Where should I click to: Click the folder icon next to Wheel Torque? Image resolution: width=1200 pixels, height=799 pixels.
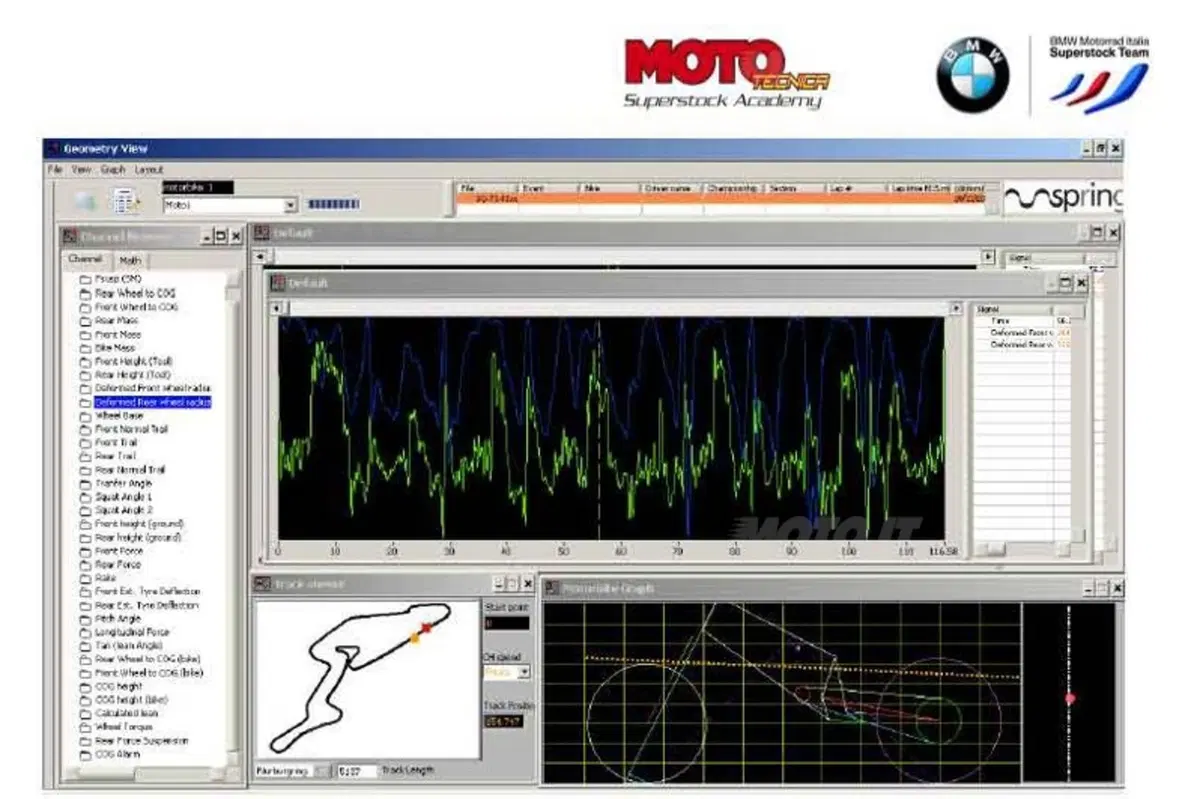point(86,728)
